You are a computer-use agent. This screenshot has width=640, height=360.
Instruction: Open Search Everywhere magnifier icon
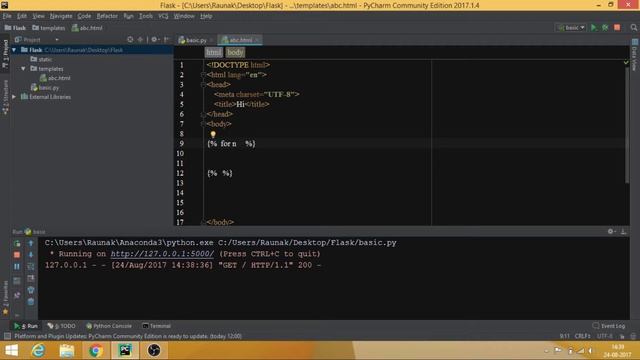coord(633,27)
